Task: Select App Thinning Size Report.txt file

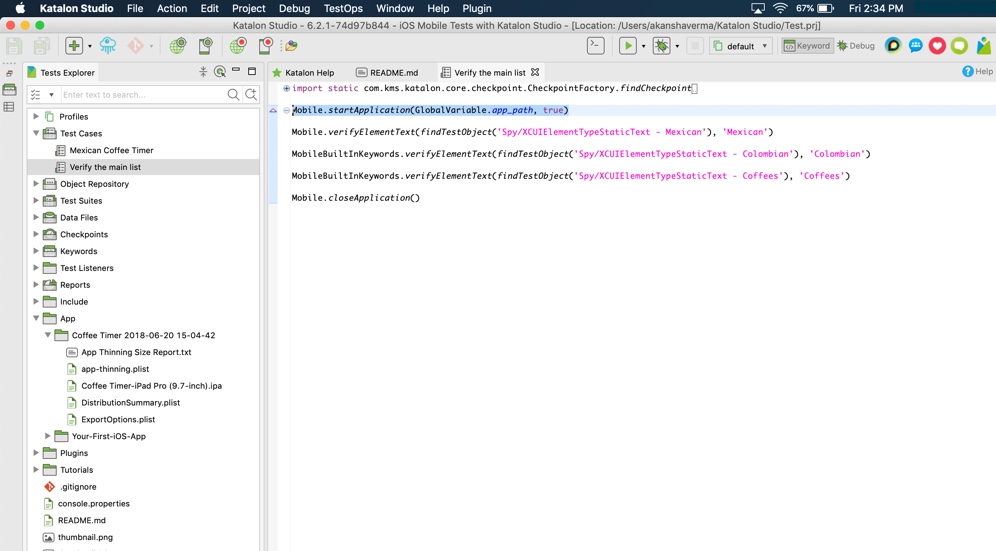Action: tap(136, 352)
